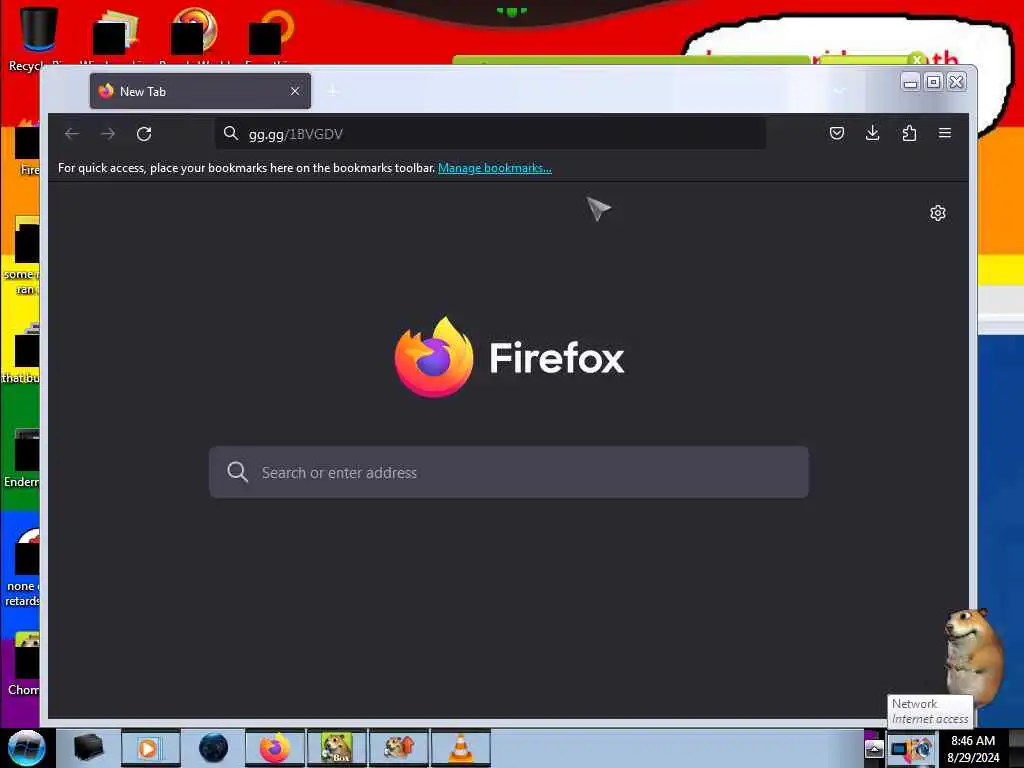Open the Save to Pocket button
Screen dimensions: 1024x768
click(837, 133)
